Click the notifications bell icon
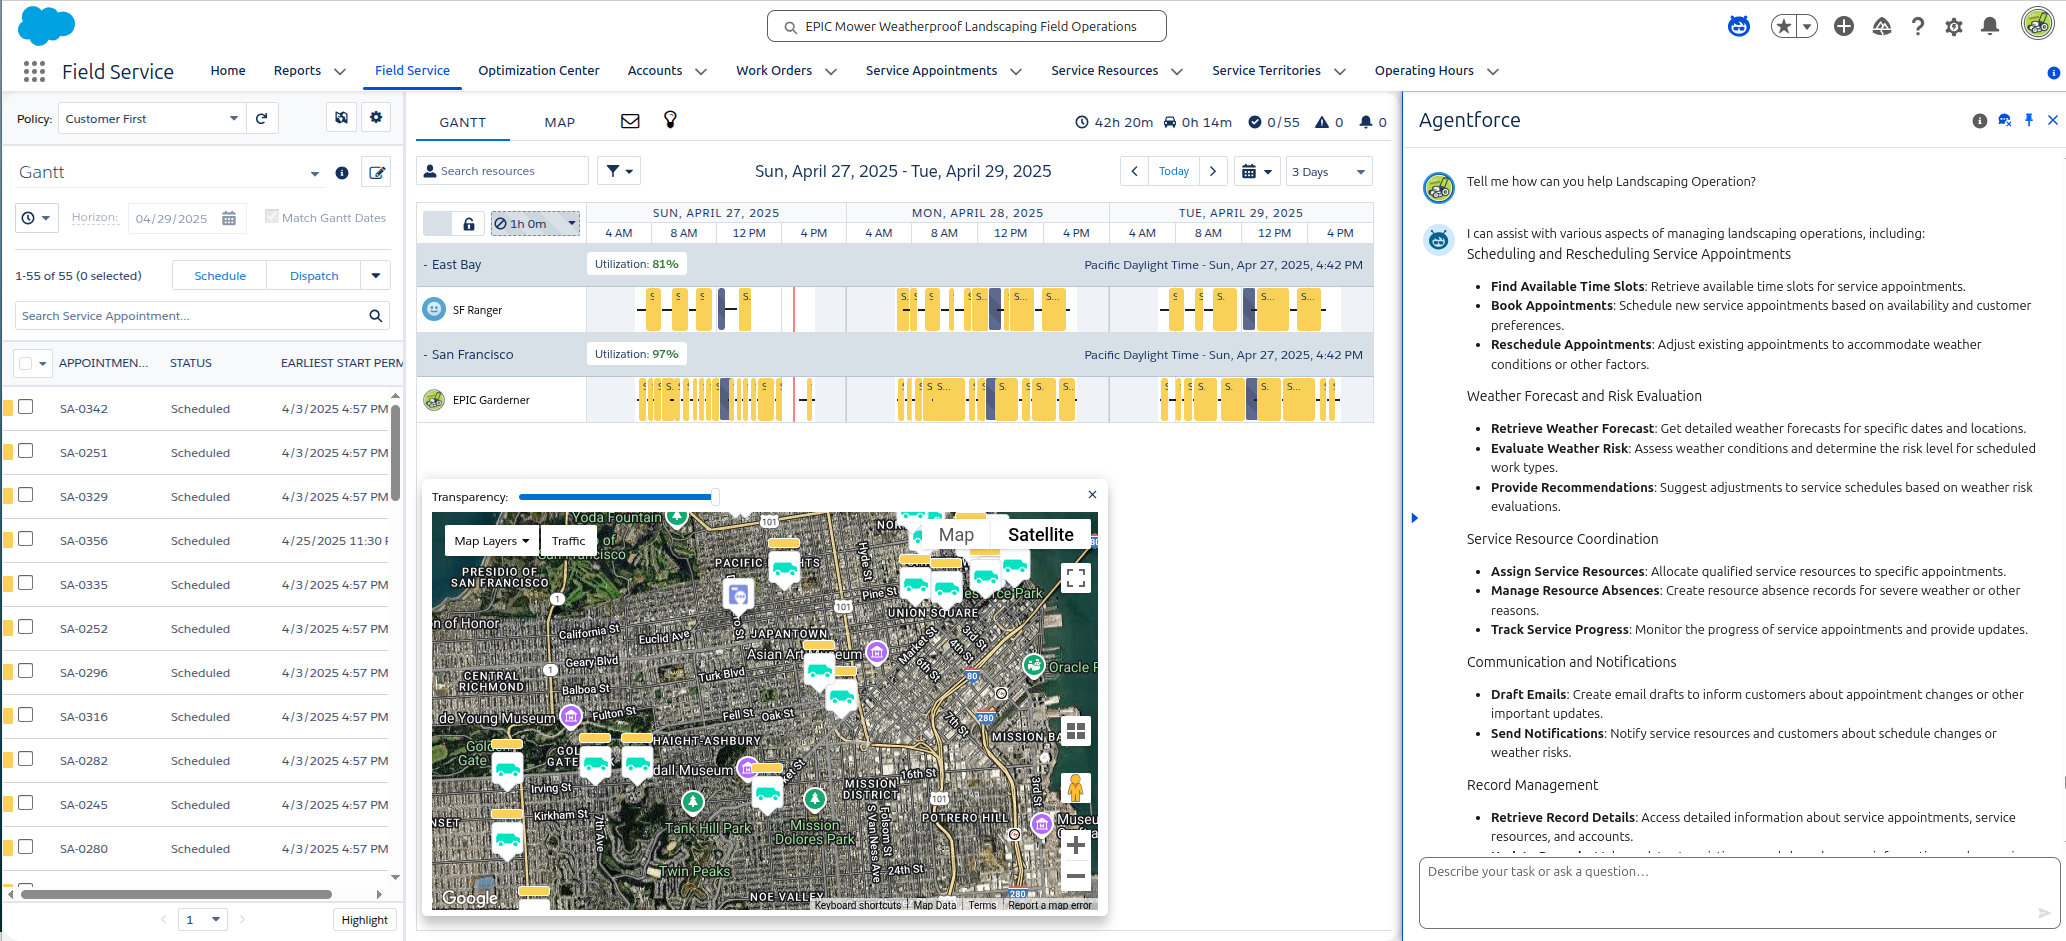The image size is (2066, 941). pyautogui.click(x=1989, y=27)
